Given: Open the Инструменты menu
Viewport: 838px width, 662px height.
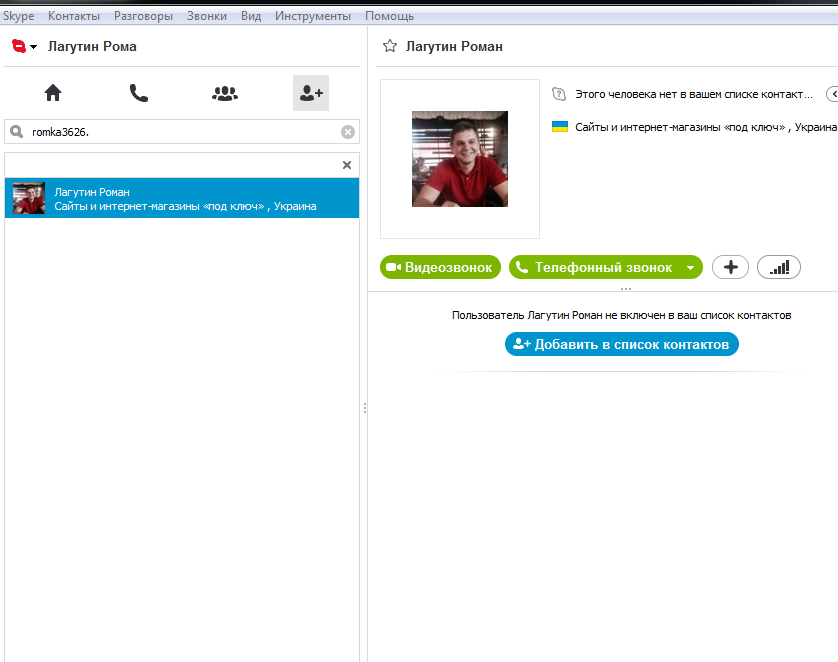Looking at the screenshot, I should pos(313,16).
